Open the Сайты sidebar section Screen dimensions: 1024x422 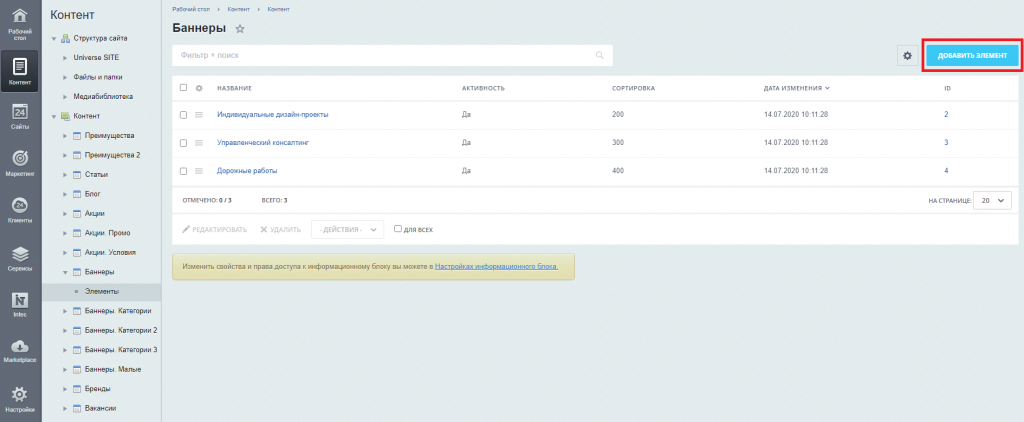tap(20, 116)
